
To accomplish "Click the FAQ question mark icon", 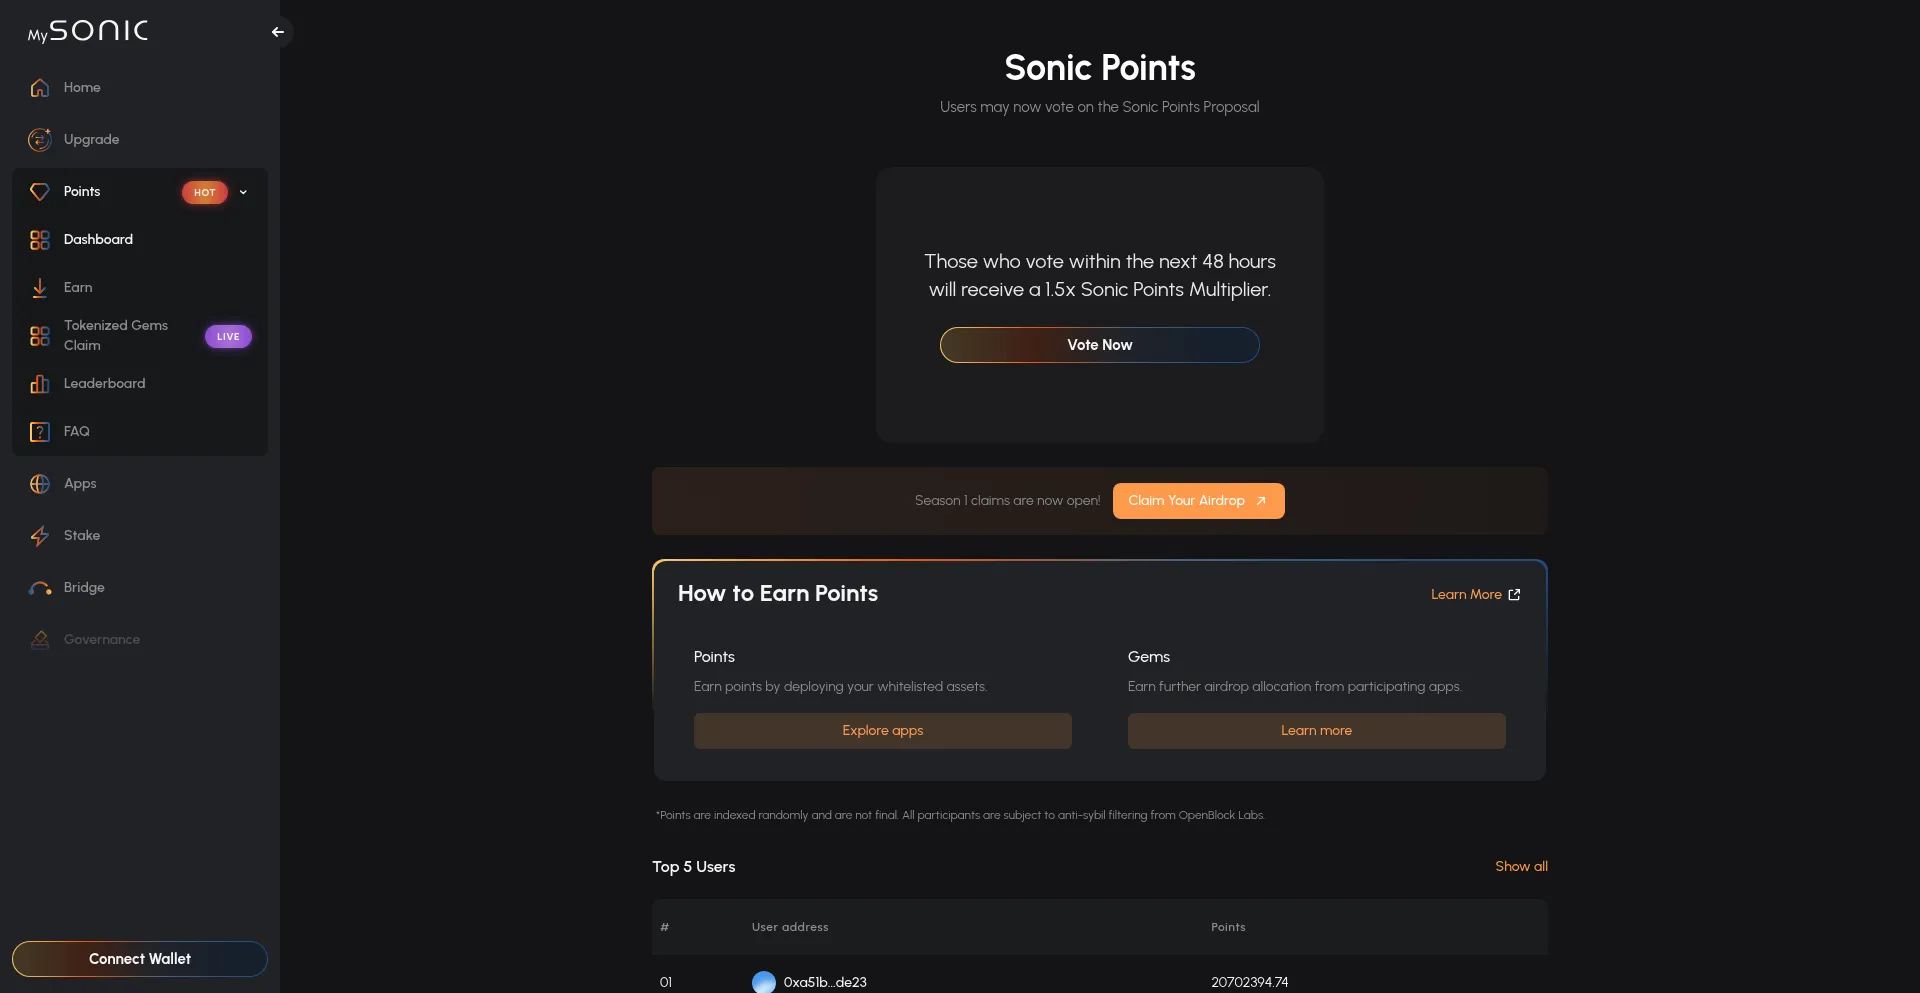I will point(40,432).
